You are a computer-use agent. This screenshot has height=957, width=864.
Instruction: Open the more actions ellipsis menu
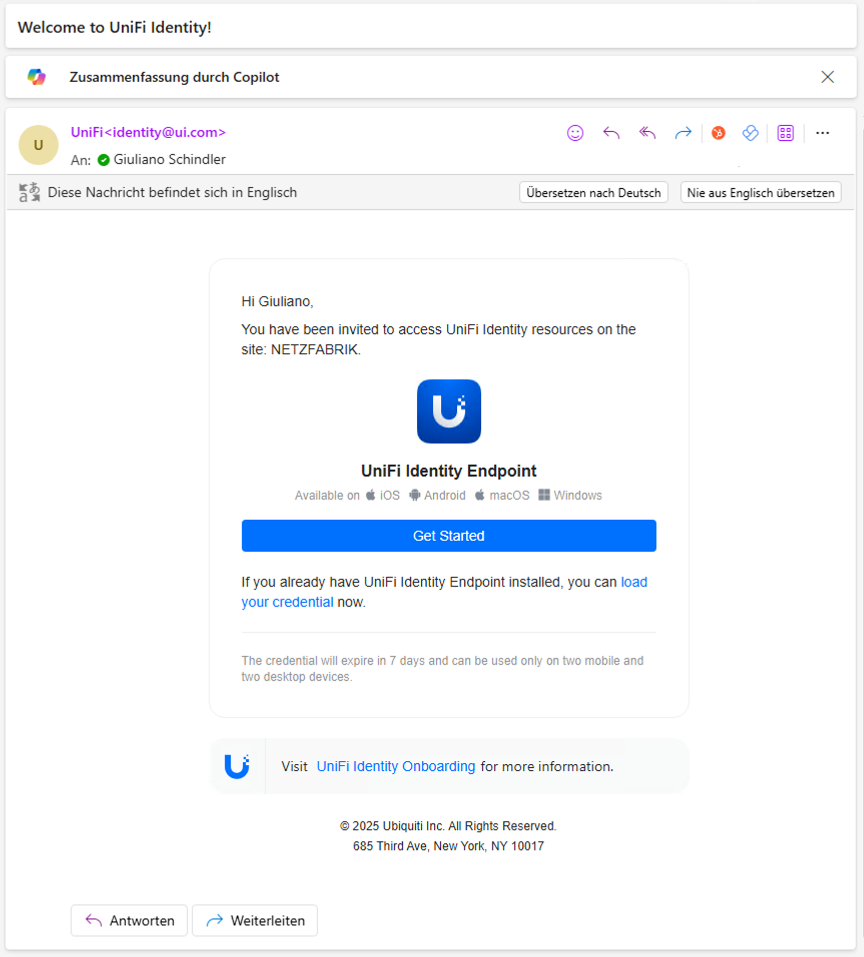pyautogui.click(x=823, y=133)
